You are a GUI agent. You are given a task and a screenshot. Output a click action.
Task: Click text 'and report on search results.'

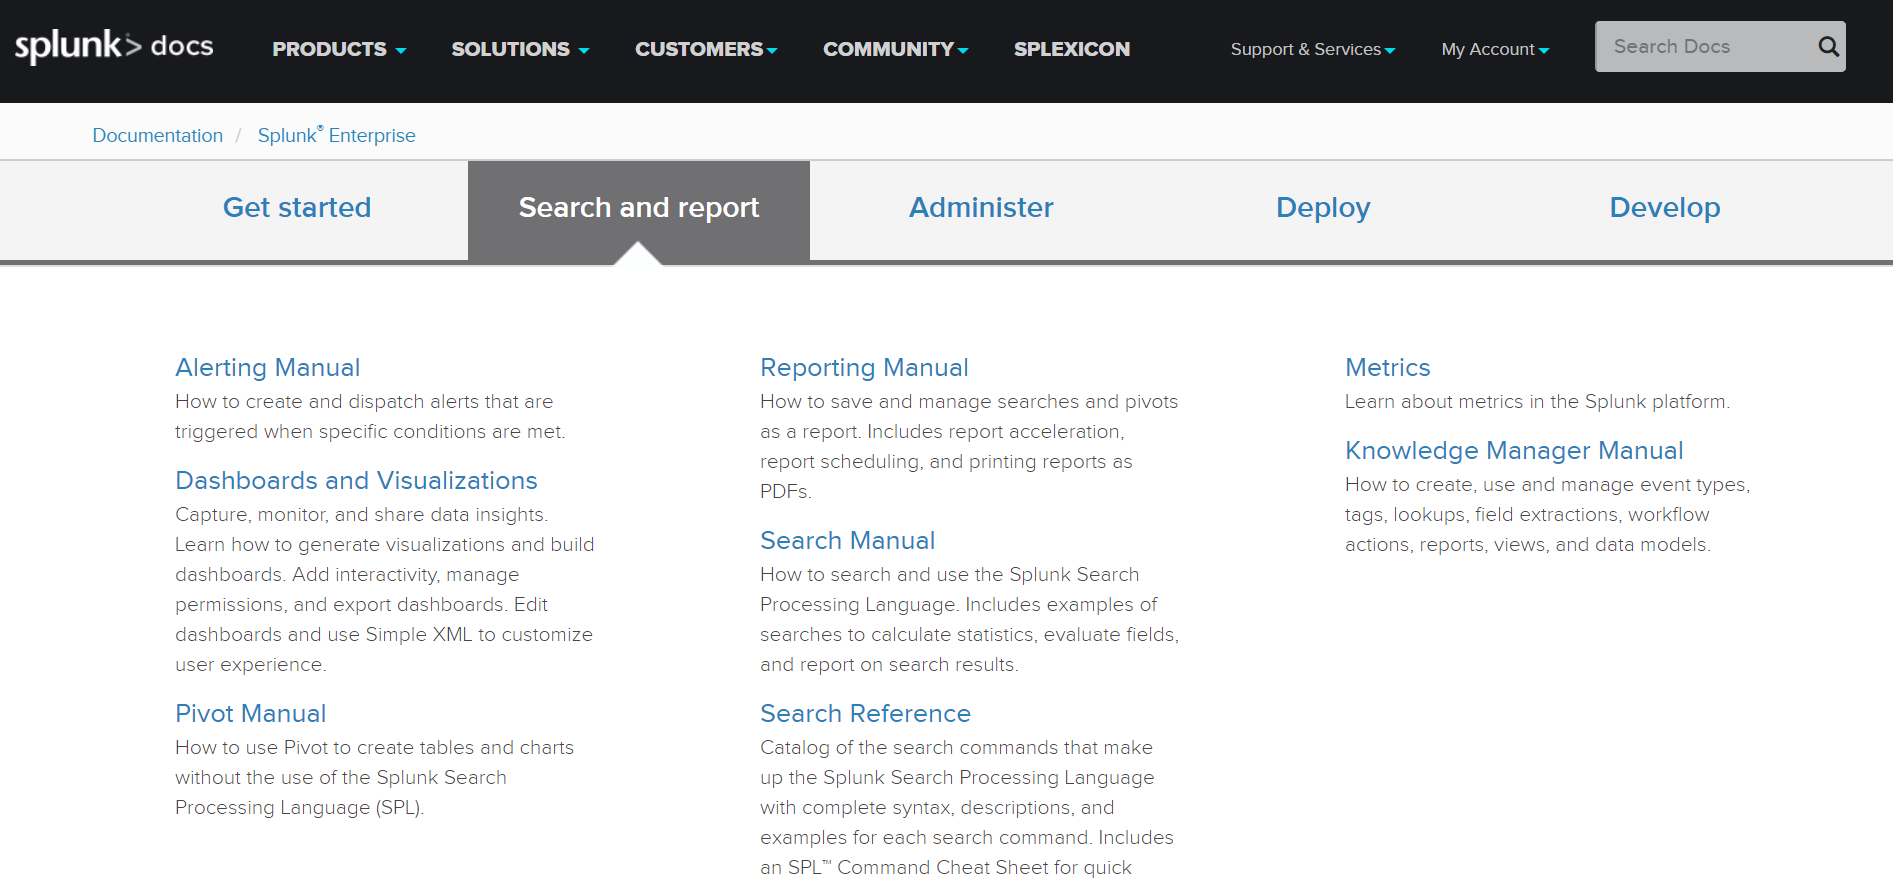[x=889, y=665]
